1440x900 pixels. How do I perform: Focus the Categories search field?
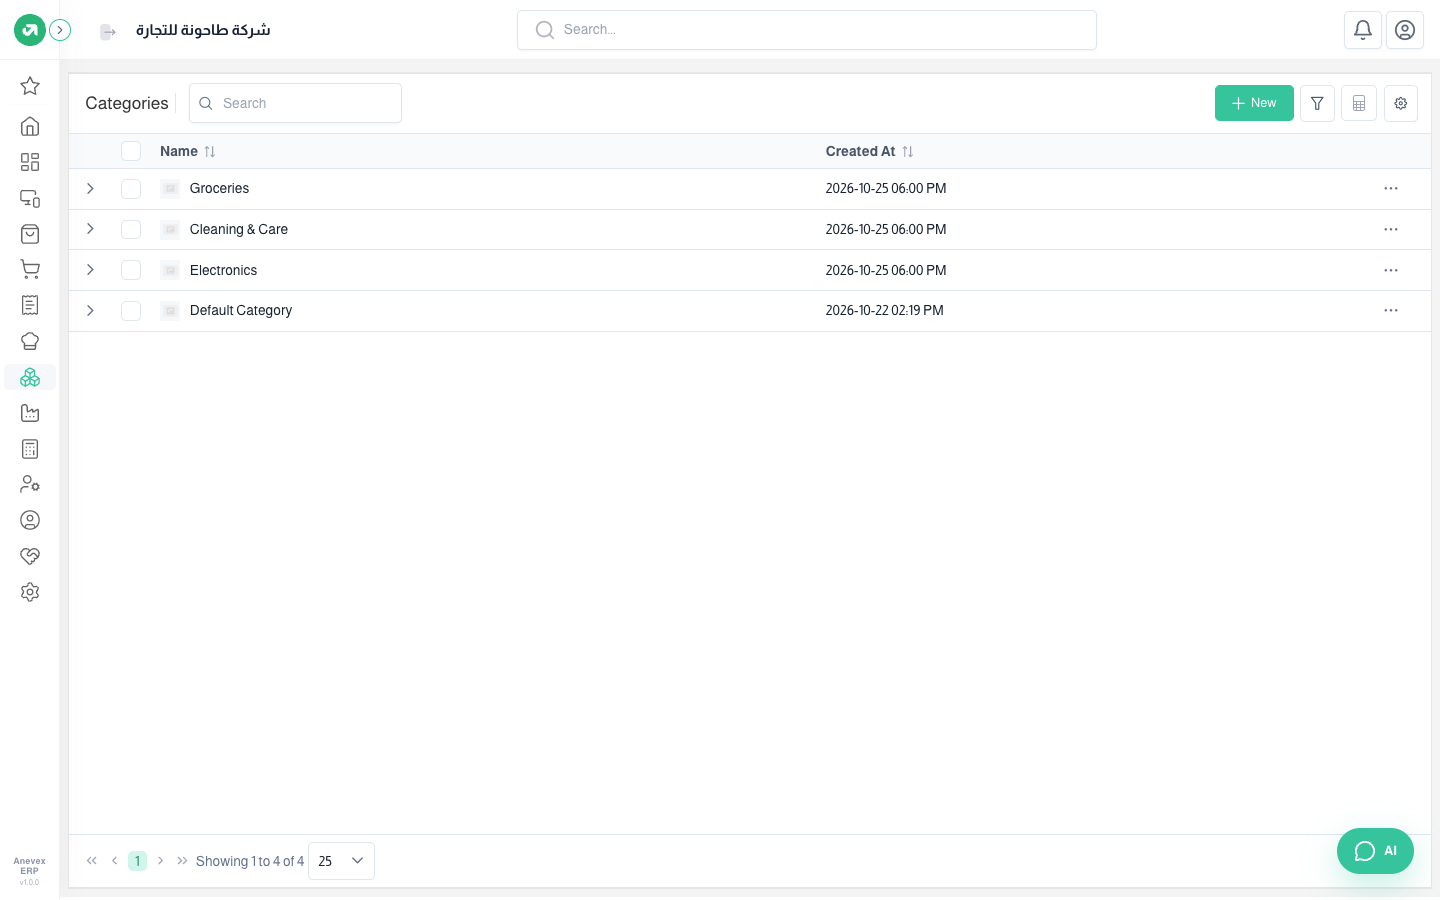click(295, 103)
